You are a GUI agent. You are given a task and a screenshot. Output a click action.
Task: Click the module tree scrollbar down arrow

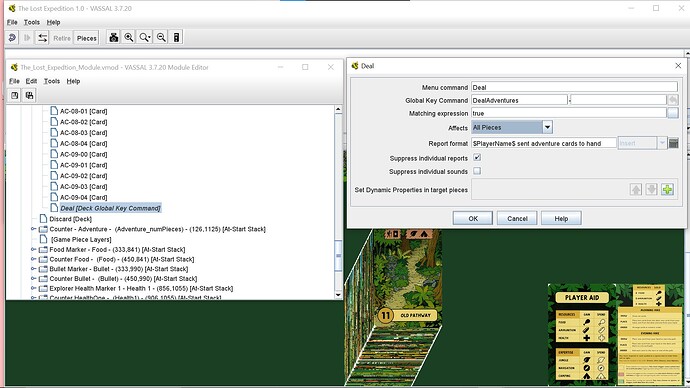click(x=338, y=295)
